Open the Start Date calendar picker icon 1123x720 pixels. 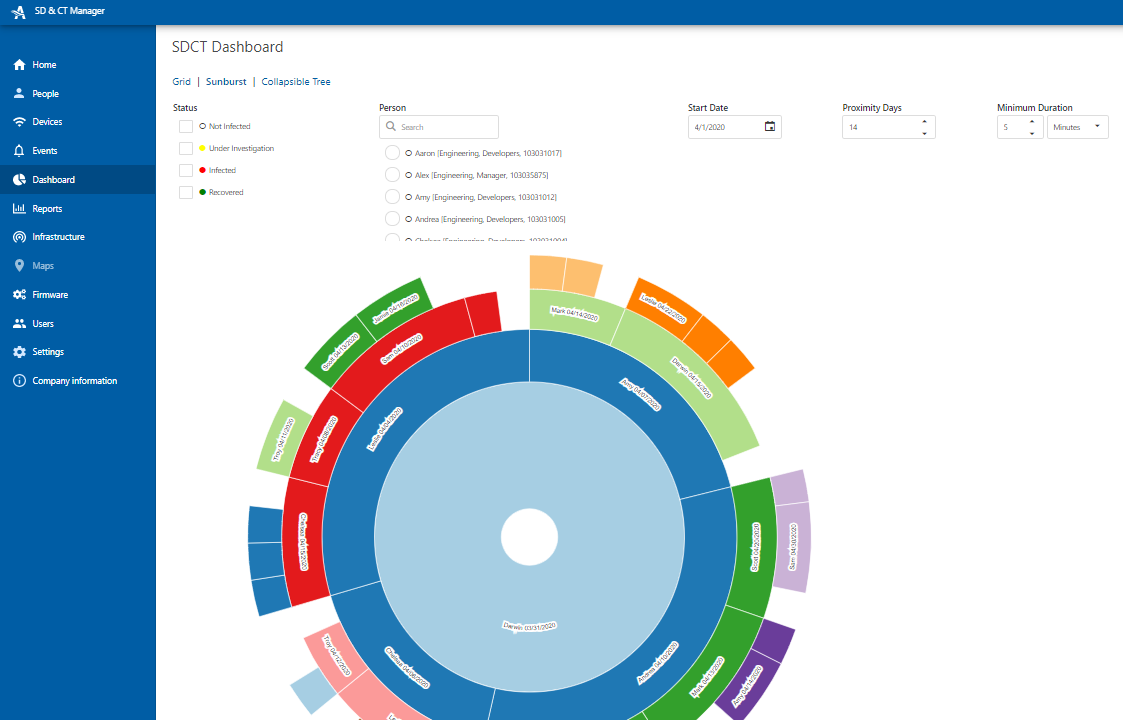coord(770,127)
